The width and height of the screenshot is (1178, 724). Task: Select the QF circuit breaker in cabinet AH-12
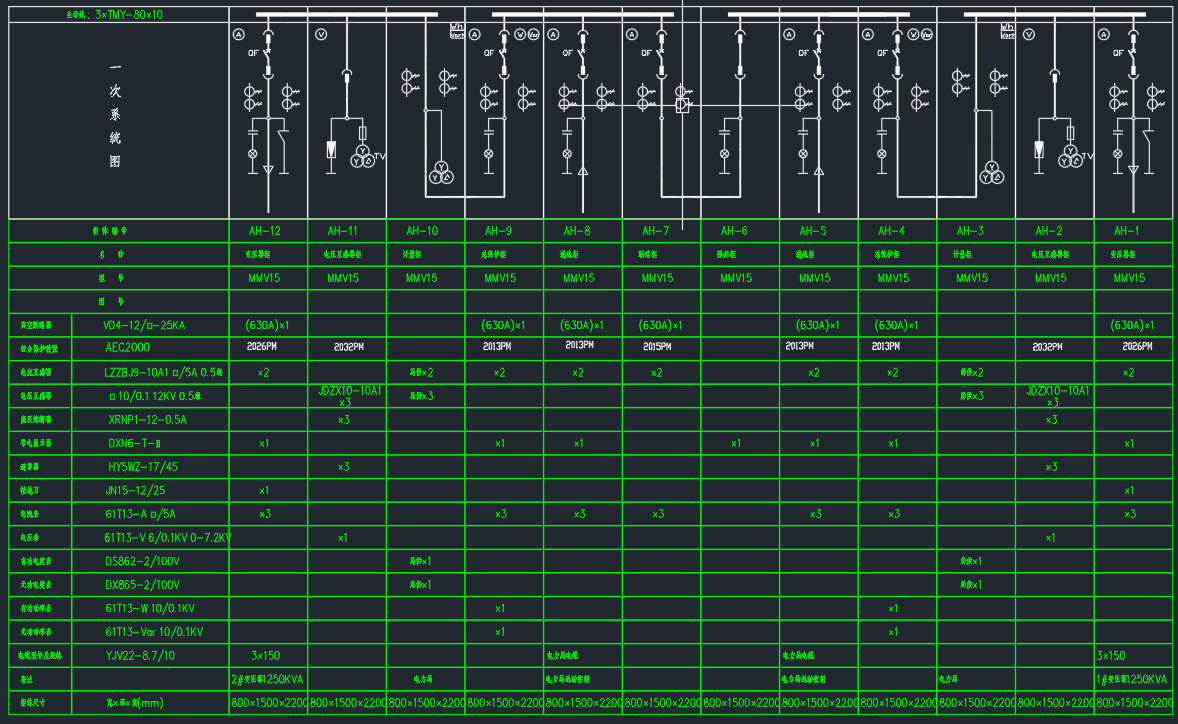pyautogui.click(x=268, y=53)
